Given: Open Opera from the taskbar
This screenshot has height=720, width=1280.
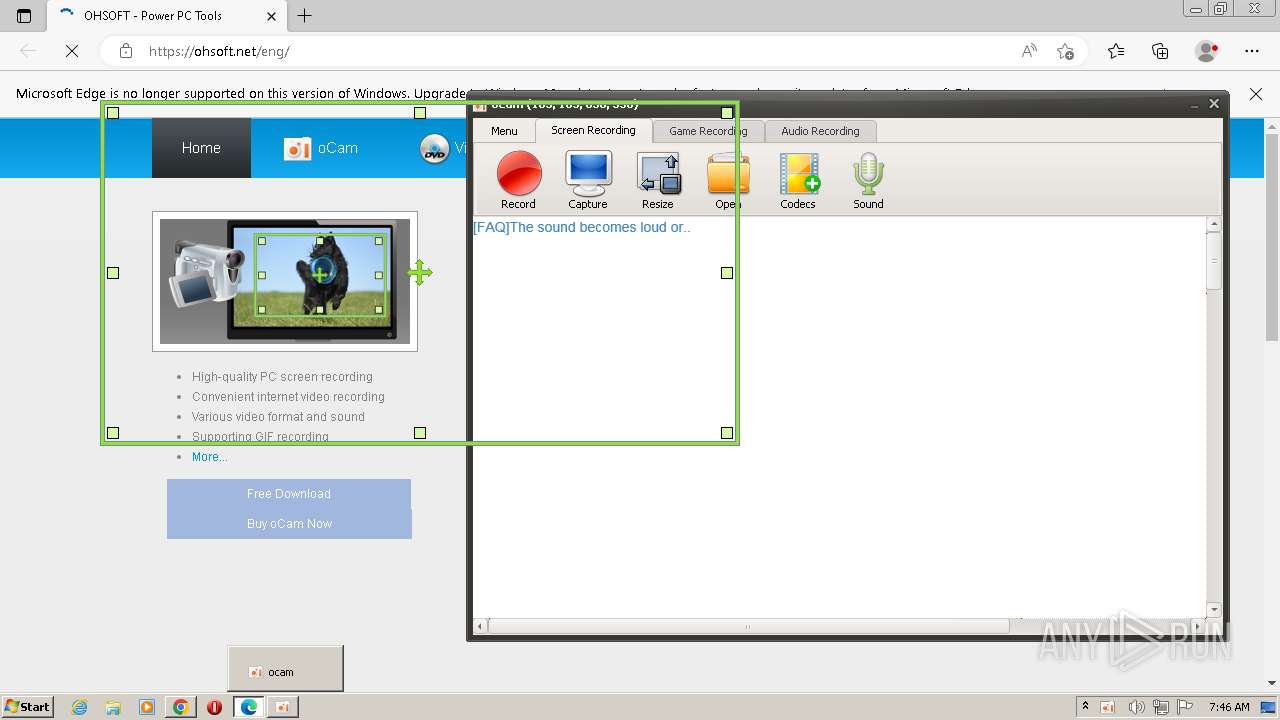Looking at the screenshot, I should tap(214, 707).
